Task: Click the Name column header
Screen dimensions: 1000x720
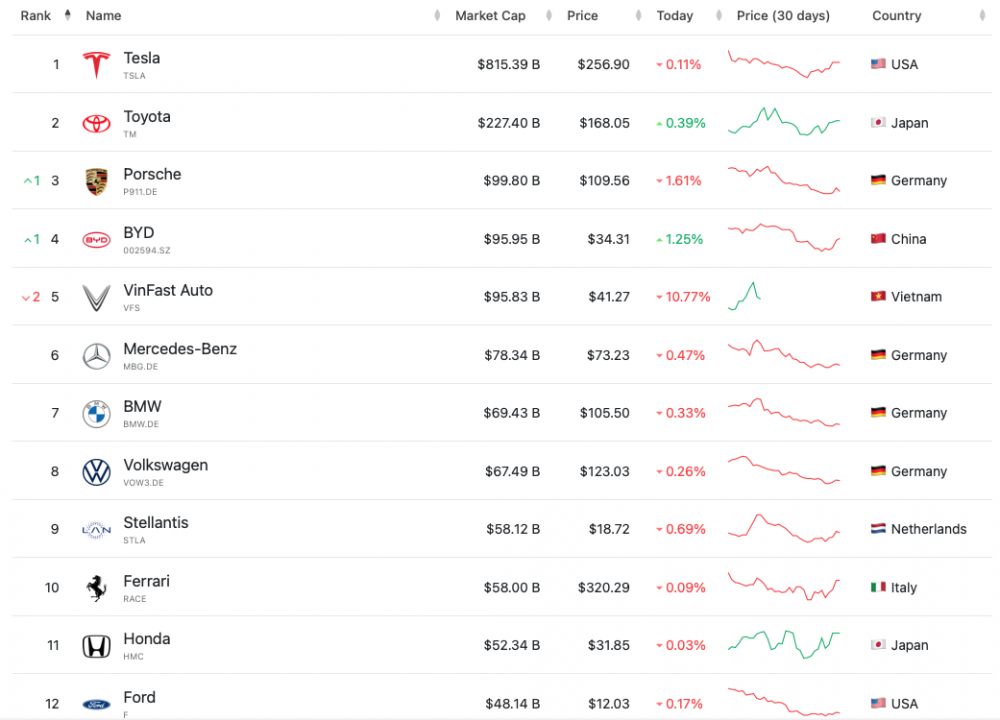Action: (x=103, y=15)
